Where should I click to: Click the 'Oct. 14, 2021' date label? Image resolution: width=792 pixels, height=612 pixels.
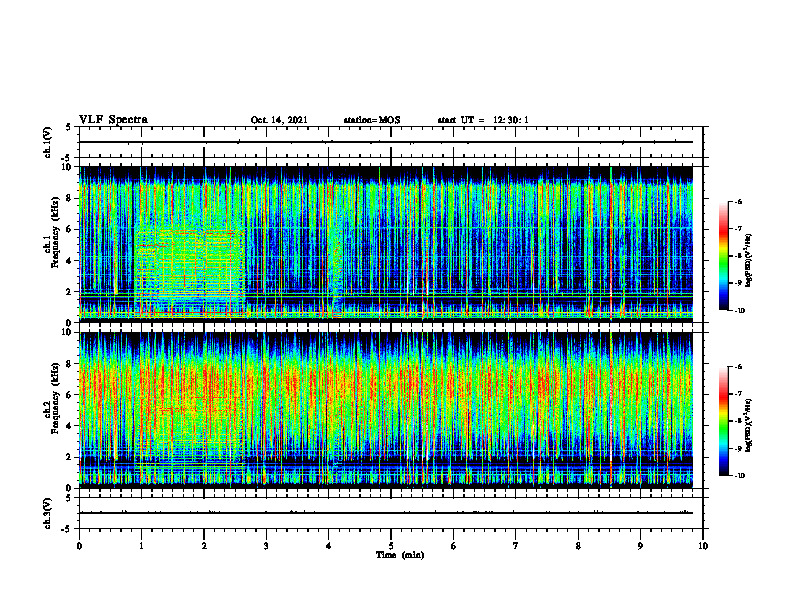coord(279,120)
